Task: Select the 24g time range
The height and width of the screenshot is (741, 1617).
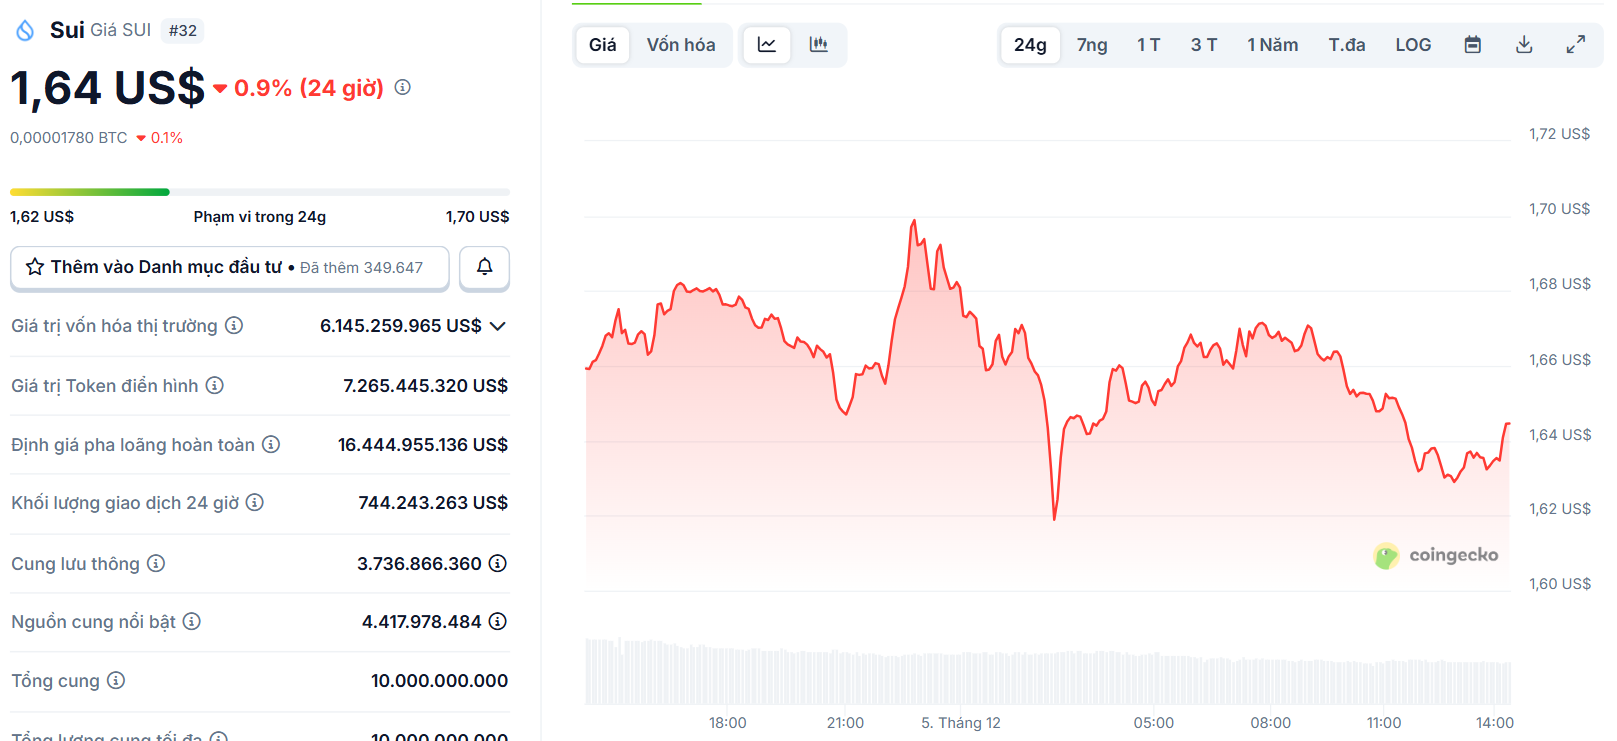Action: (1030, 45)
